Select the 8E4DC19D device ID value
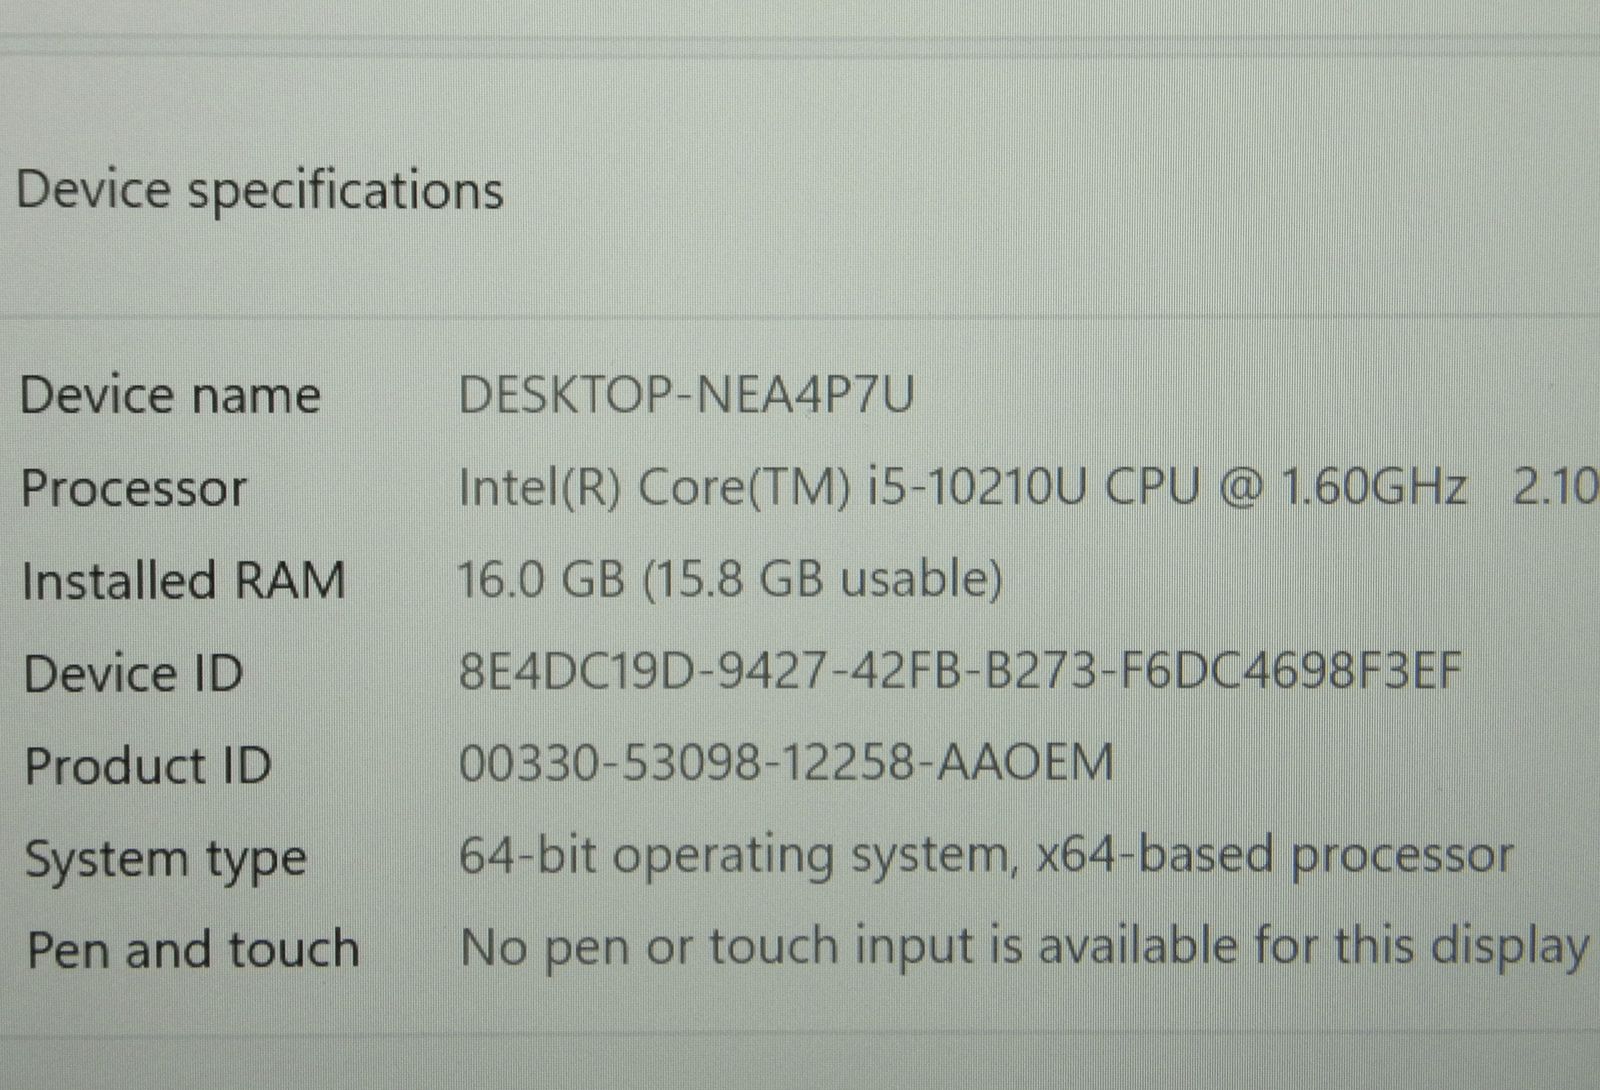1600x1090 pixels. pos(582,672)
